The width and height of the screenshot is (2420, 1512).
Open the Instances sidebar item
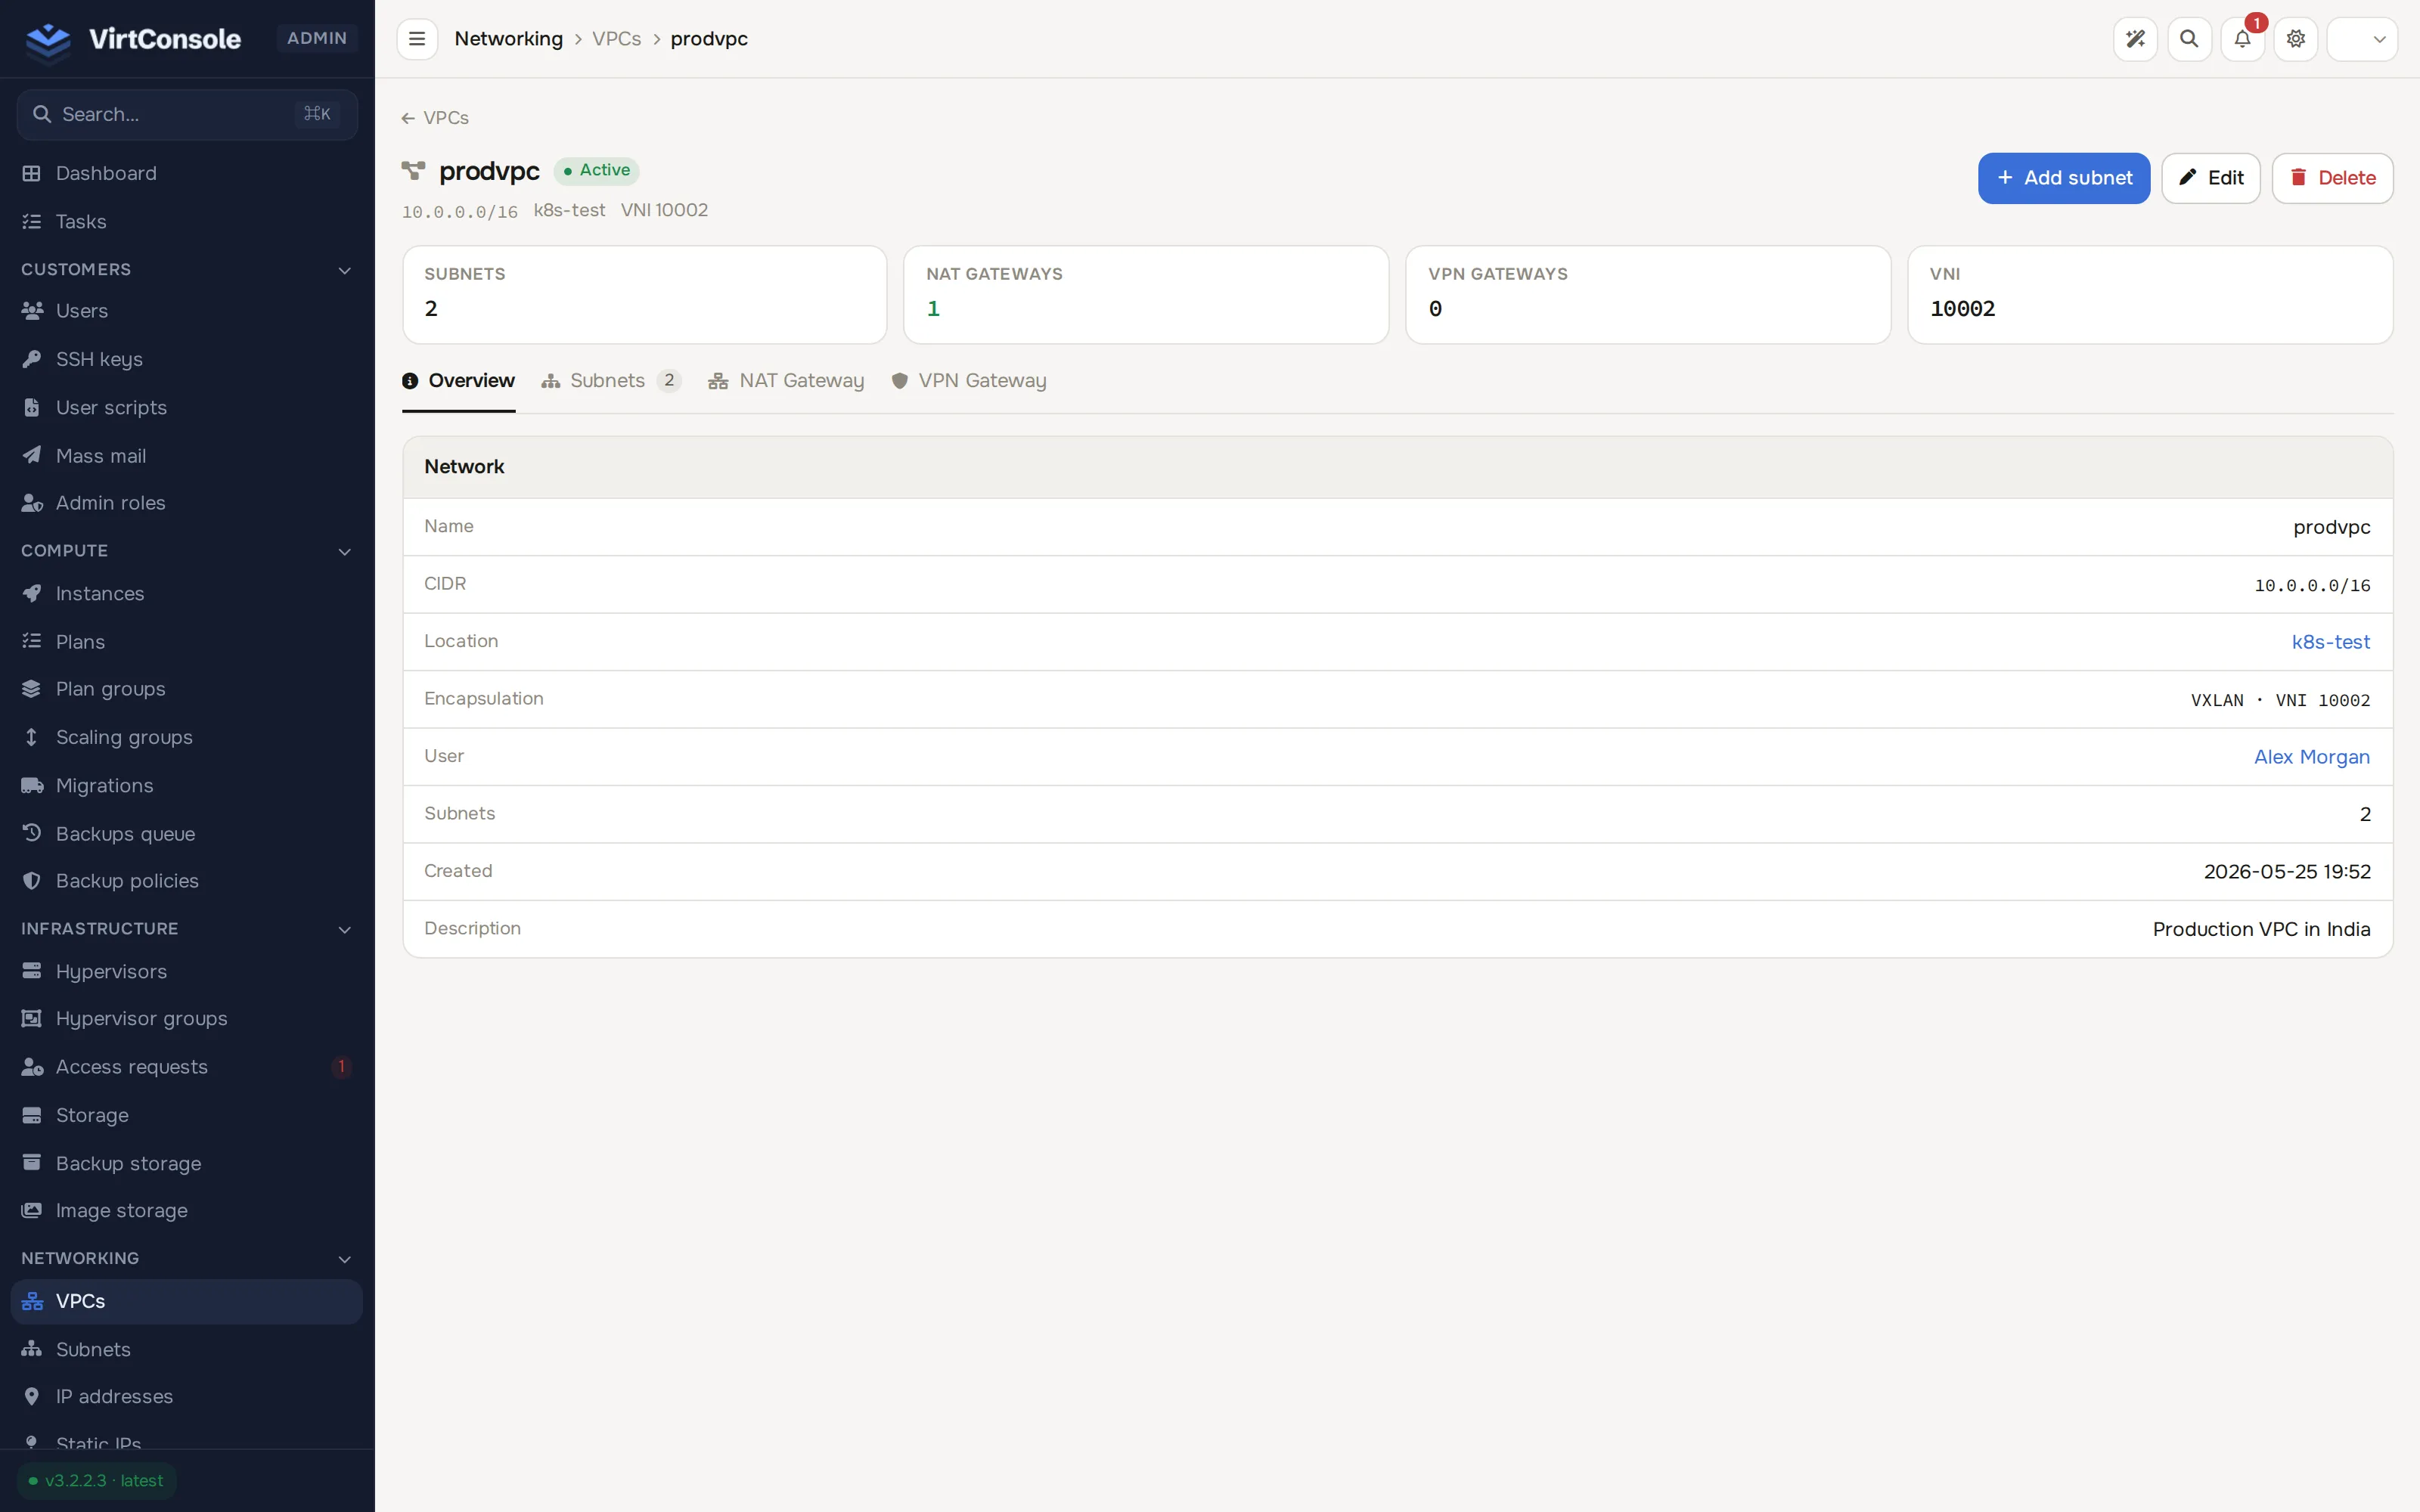(x=187, y=593)
